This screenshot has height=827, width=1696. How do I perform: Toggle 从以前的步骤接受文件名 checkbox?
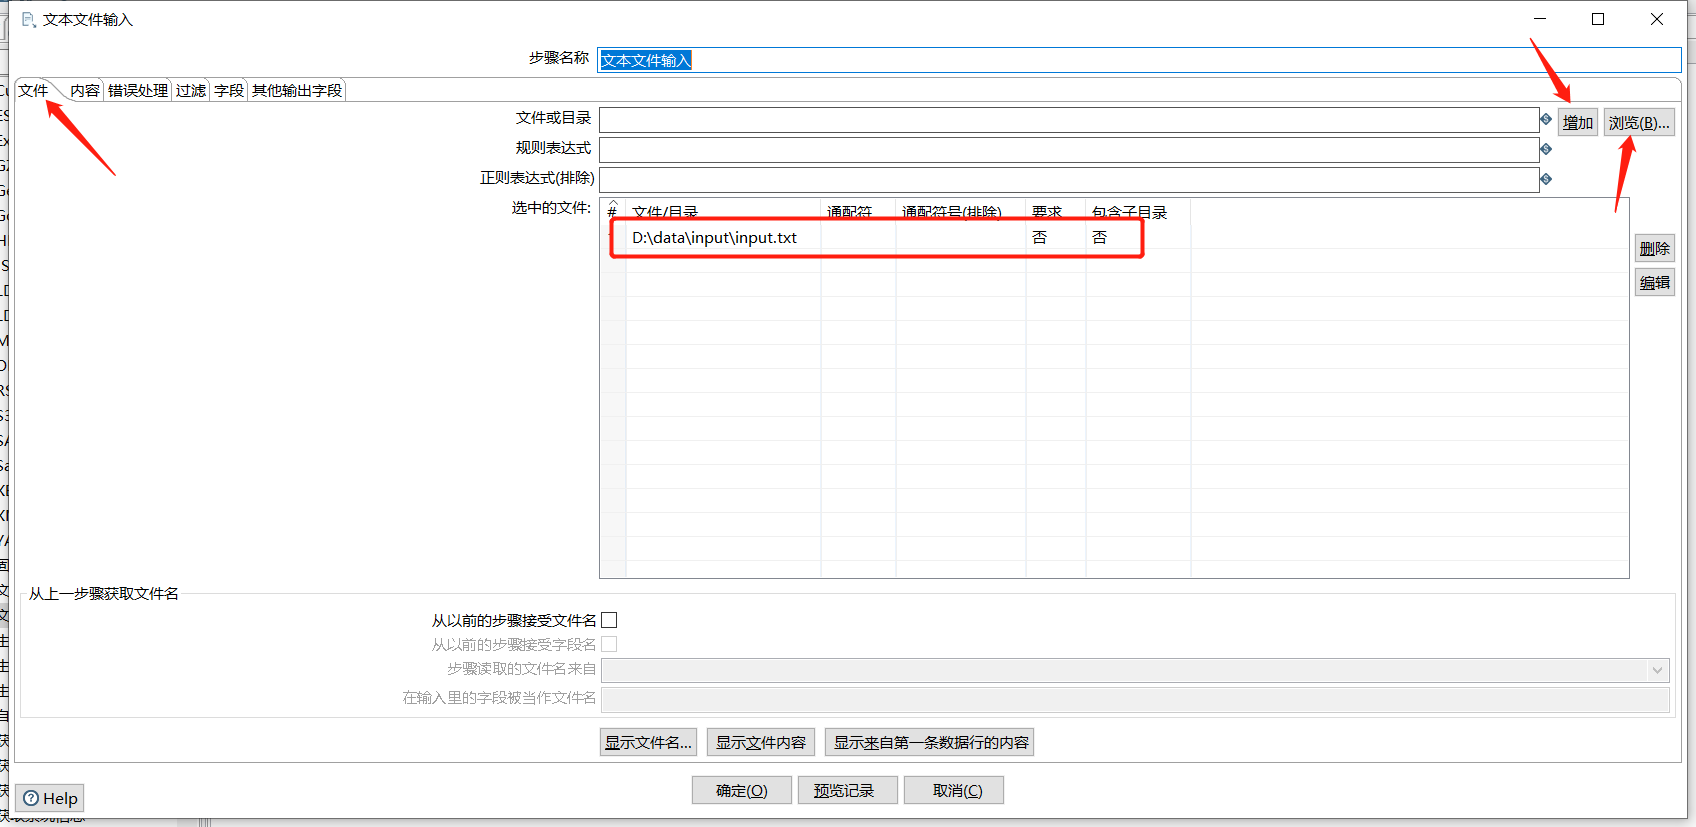609,620
